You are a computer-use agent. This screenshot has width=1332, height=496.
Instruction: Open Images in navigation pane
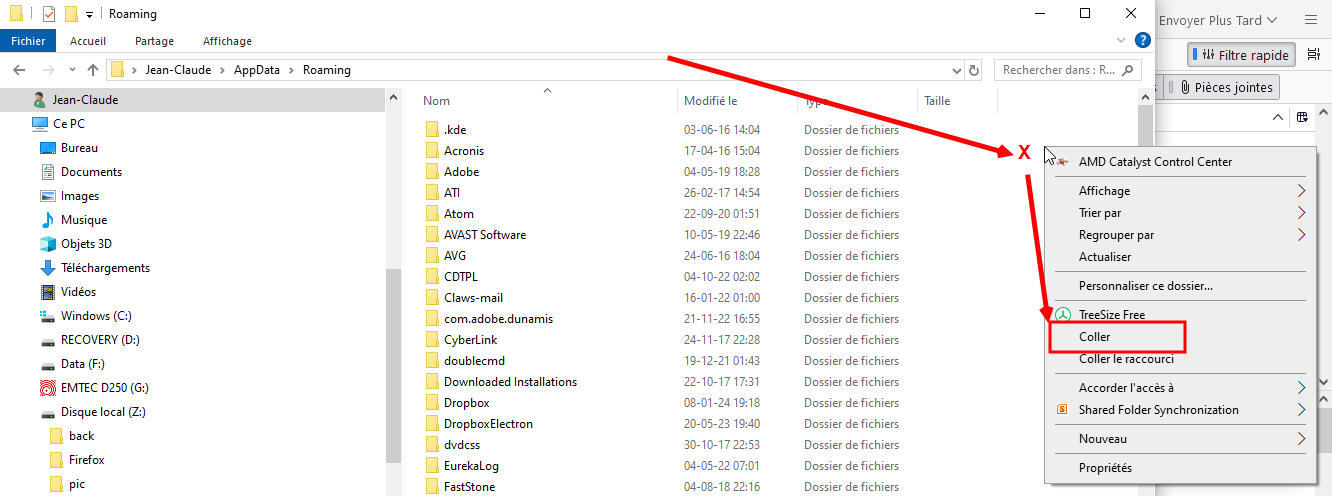(80, 196)
